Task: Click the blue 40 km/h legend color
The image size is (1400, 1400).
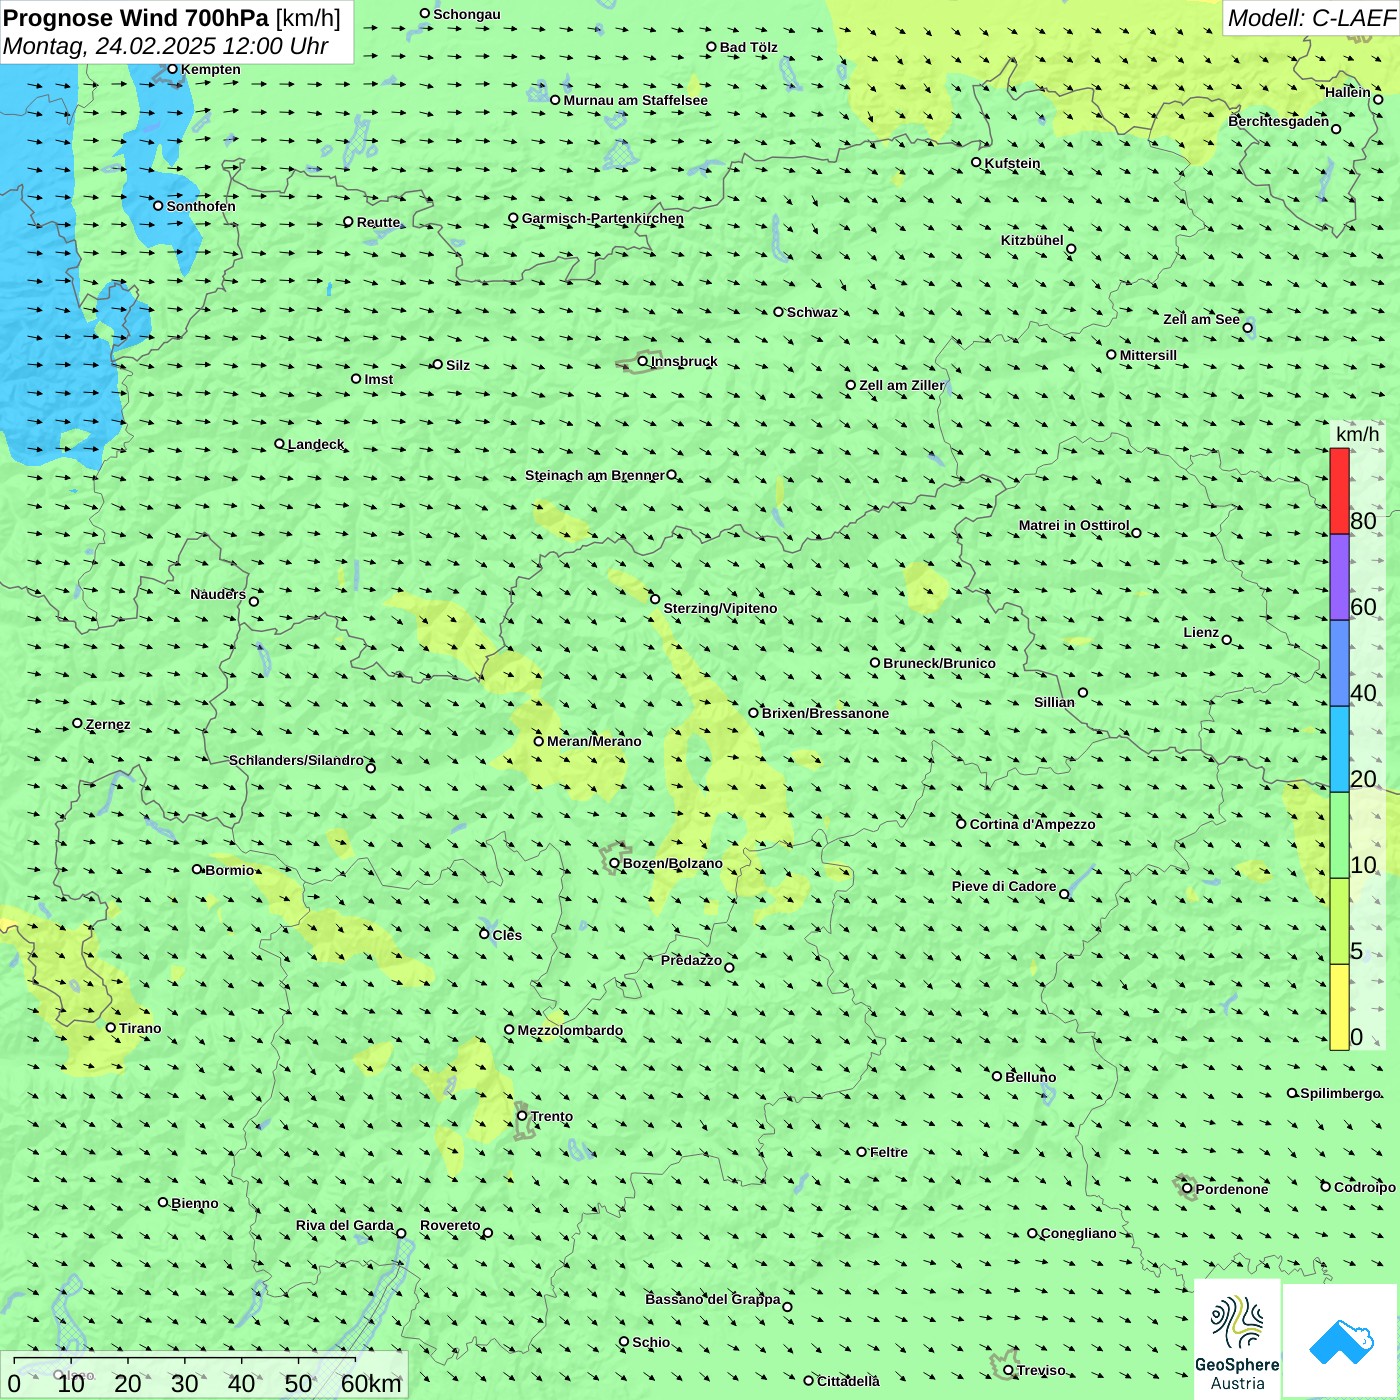Action: pyautogui.click(x=1339, y=663)
